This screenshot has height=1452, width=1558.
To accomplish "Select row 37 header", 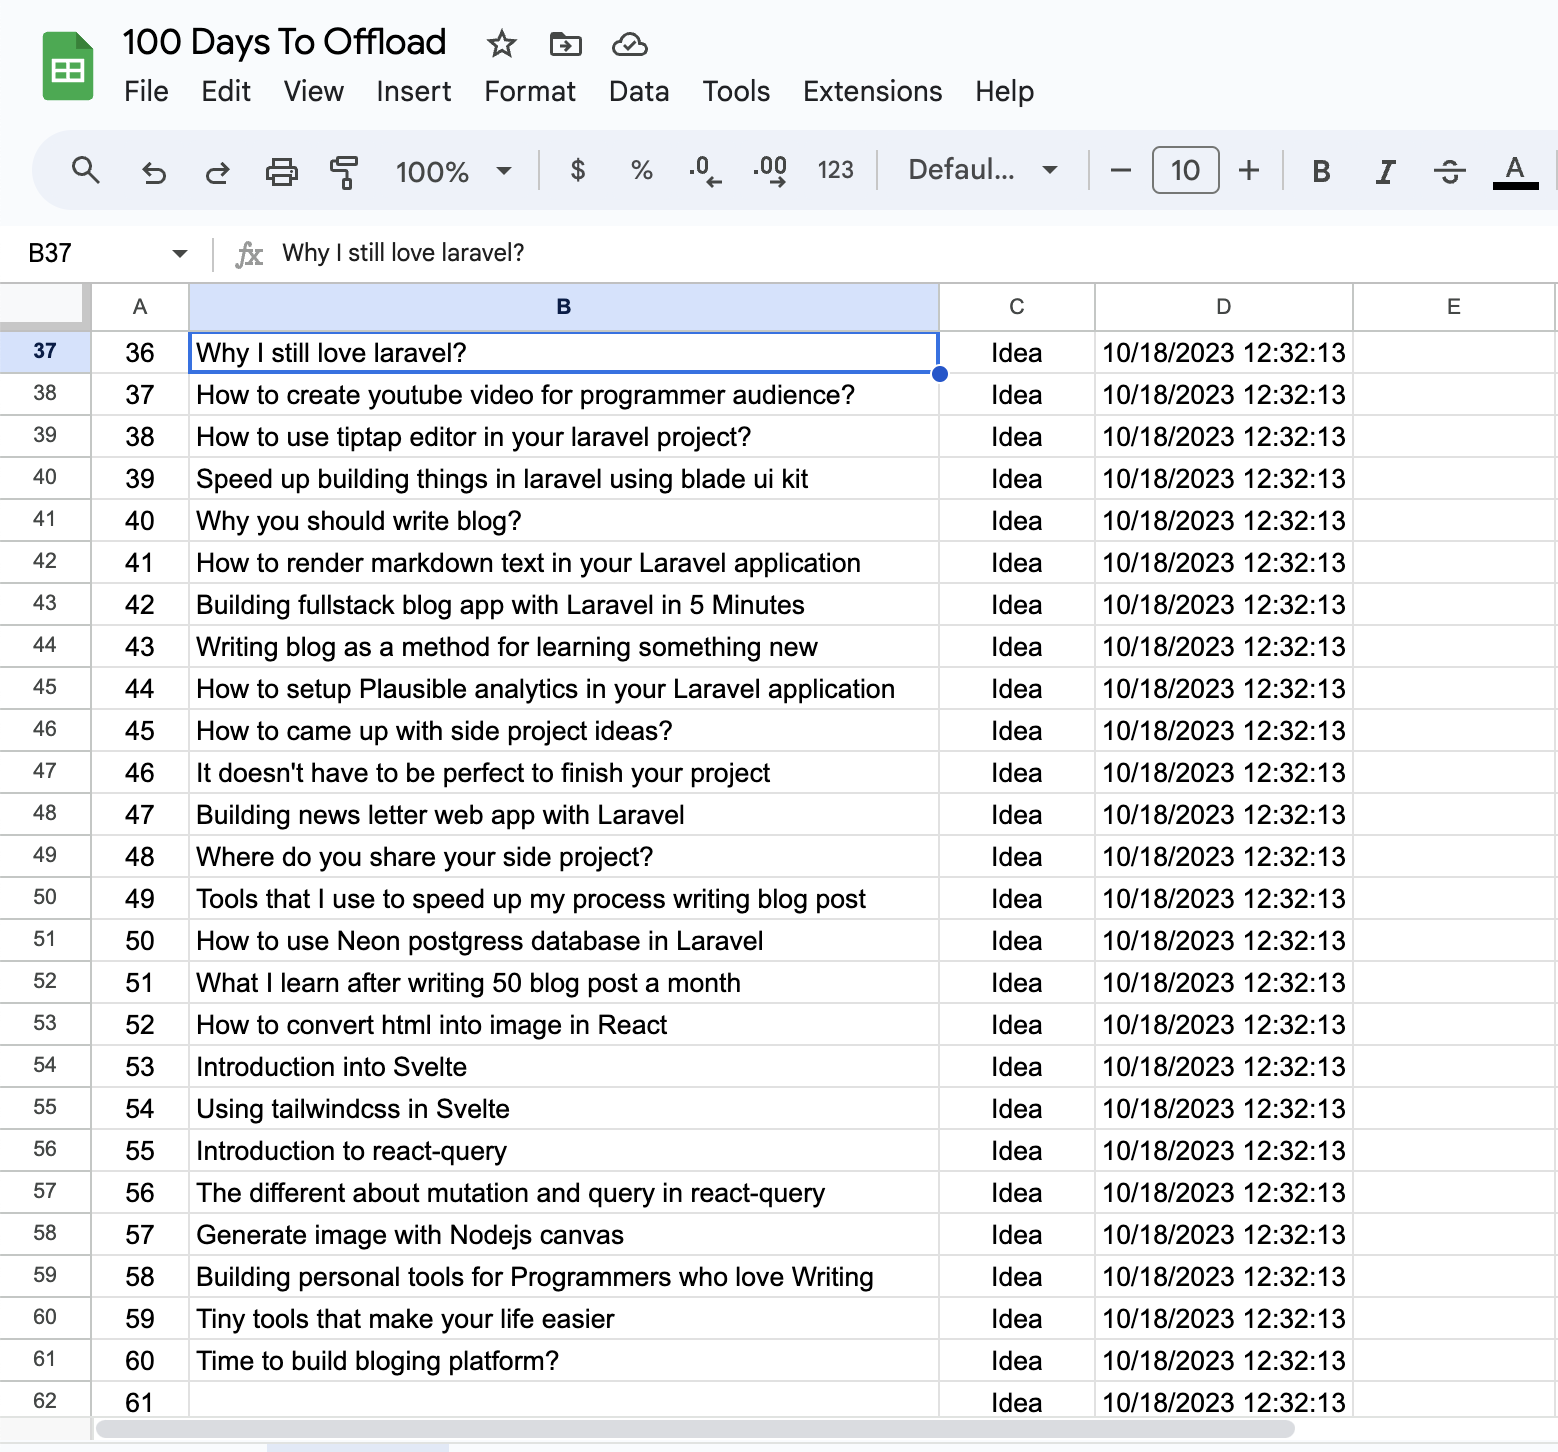I will click(x=45, y=351).
